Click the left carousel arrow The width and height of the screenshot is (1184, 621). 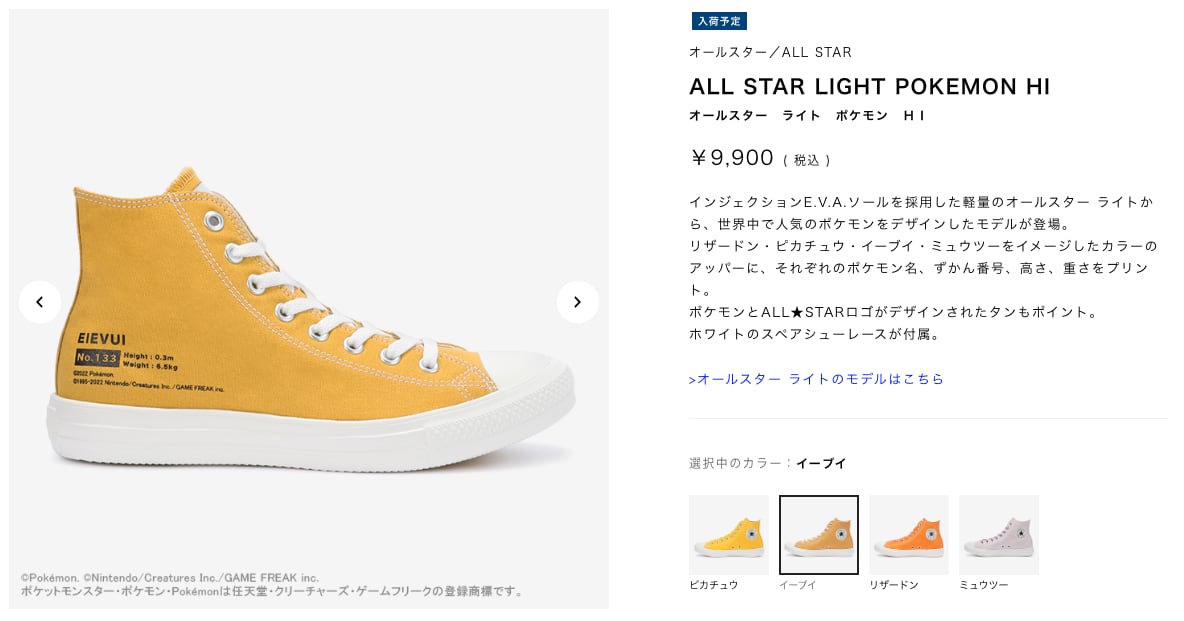click(40, 301)
